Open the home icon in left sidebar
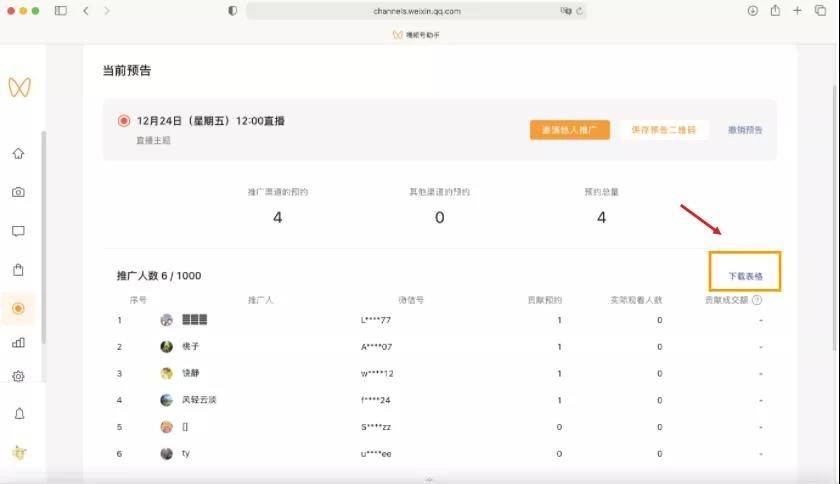Screen dimensions: 840x484 click(x=18, y=154)
